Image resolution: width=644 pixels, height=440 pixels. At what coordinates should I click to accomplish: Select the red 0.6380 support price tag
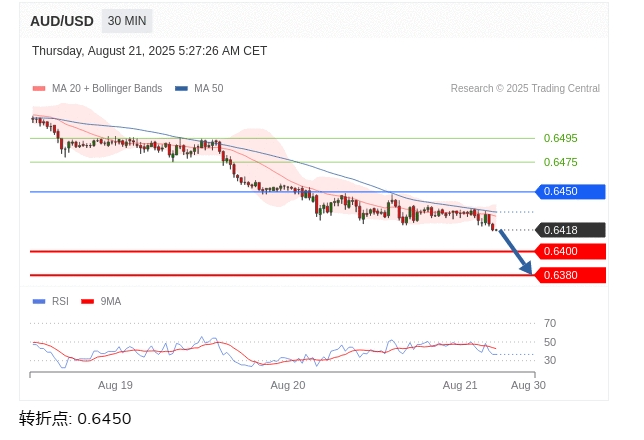click(570, 275)
